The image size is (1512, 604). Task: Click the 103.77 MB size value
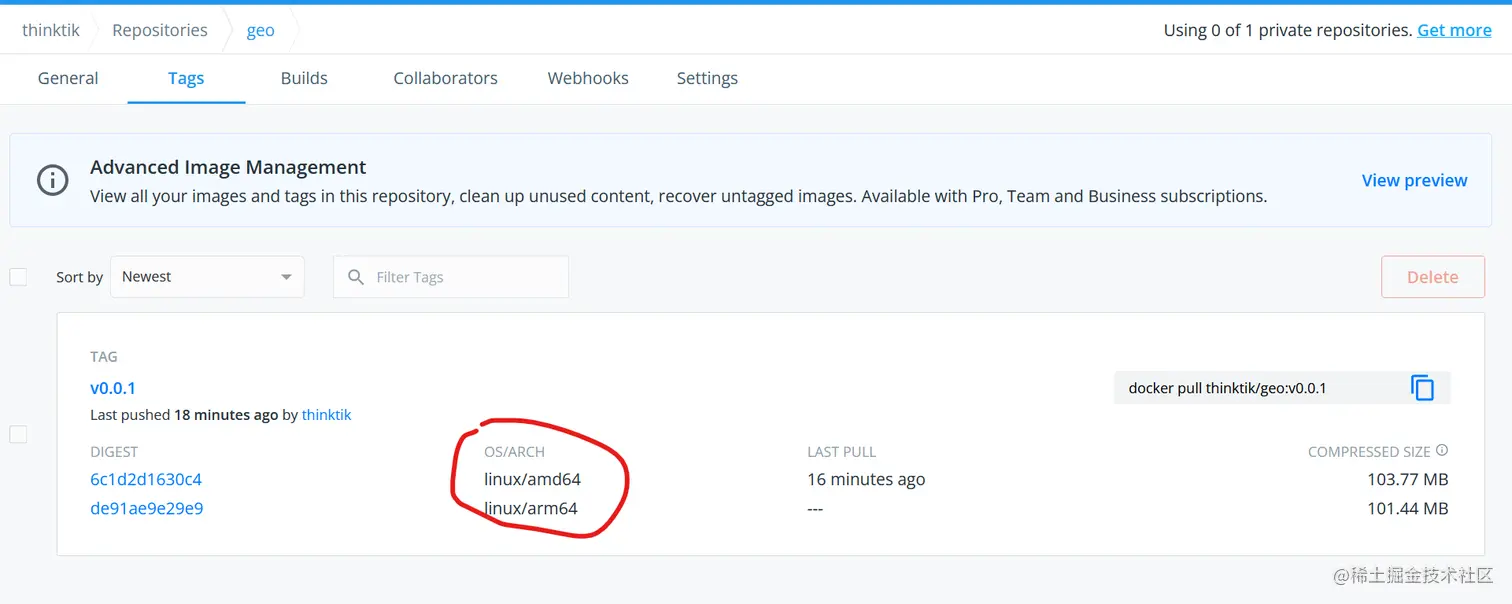[1407, 479]
